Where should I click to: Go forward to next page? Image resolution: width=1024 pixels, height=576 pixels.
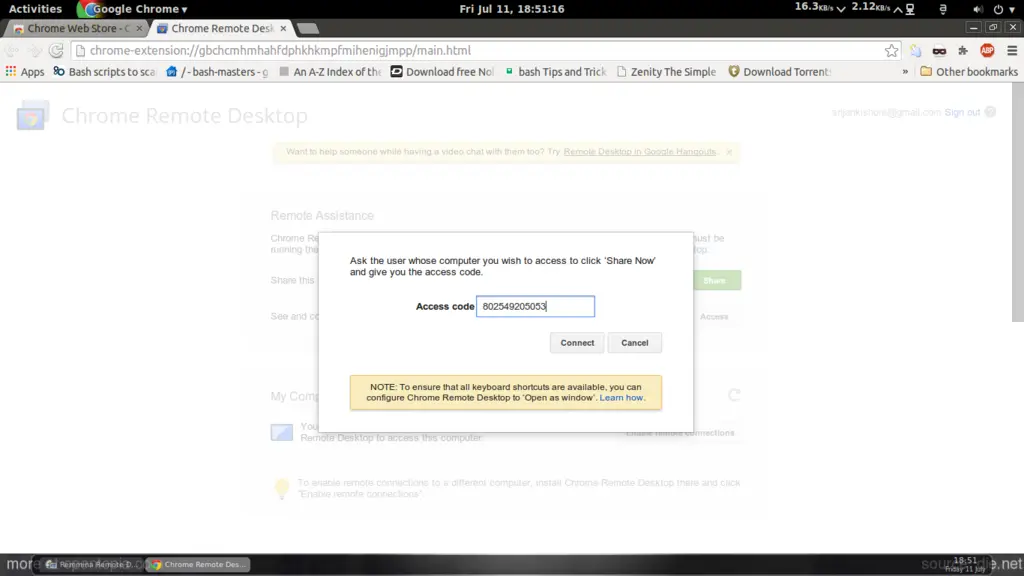pos(34,50)
